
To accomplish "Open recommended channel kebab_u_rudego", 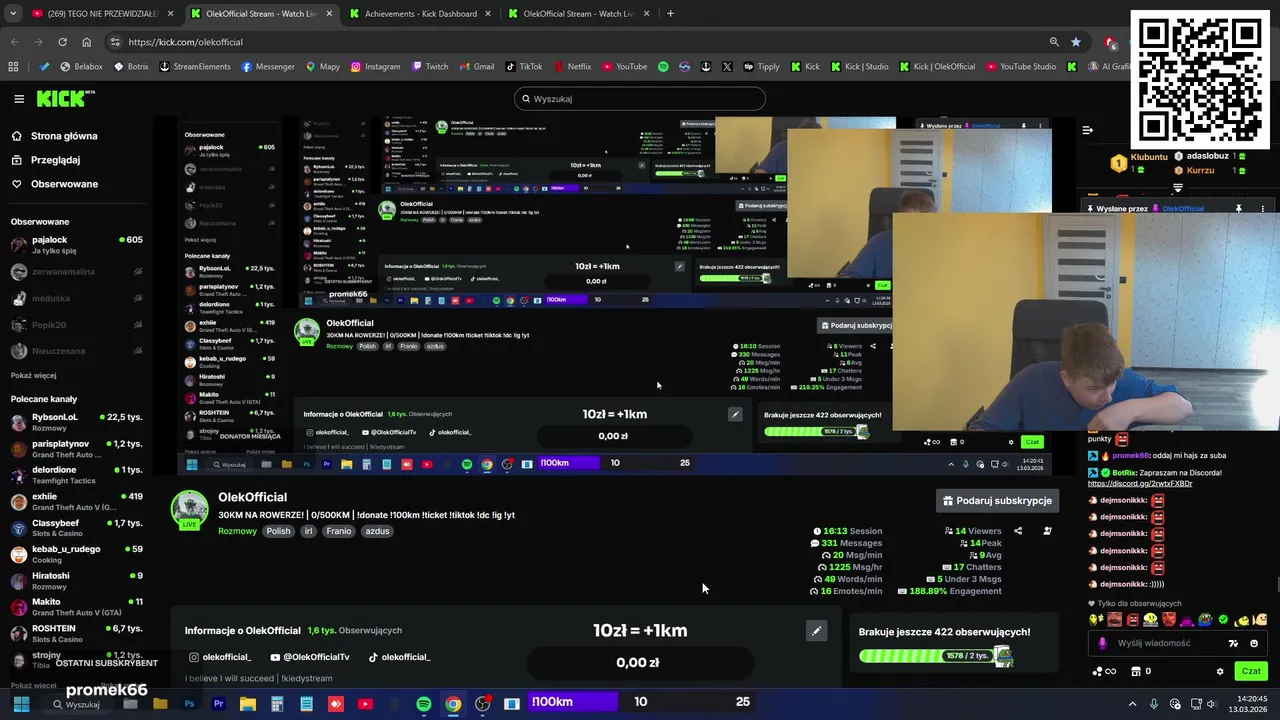I will (77, 554).
